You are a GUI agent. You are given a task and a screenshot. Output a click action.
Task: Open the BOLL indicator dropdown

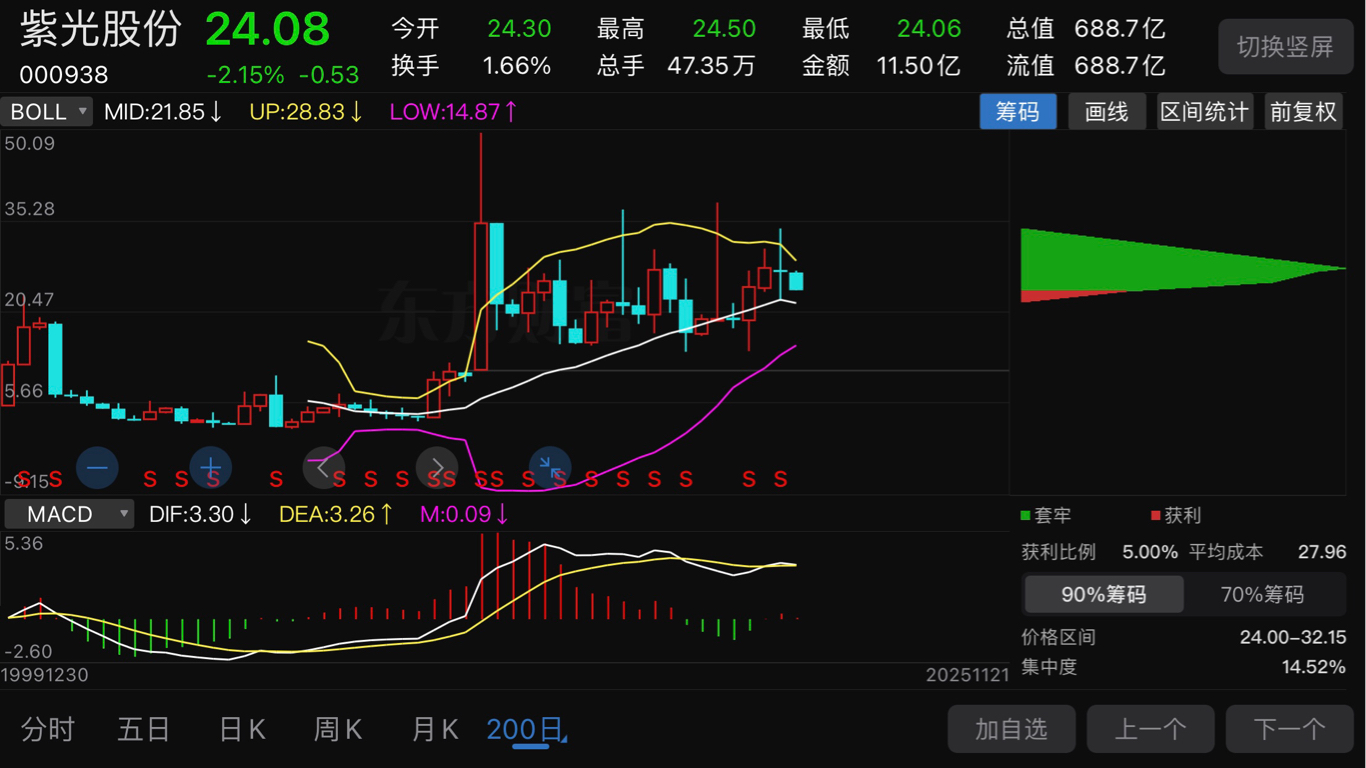[47, 111]
